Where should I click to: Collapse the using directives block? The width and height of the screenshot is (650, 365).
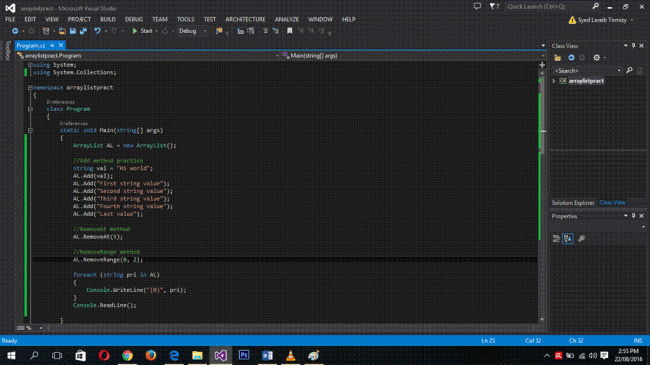30,65
